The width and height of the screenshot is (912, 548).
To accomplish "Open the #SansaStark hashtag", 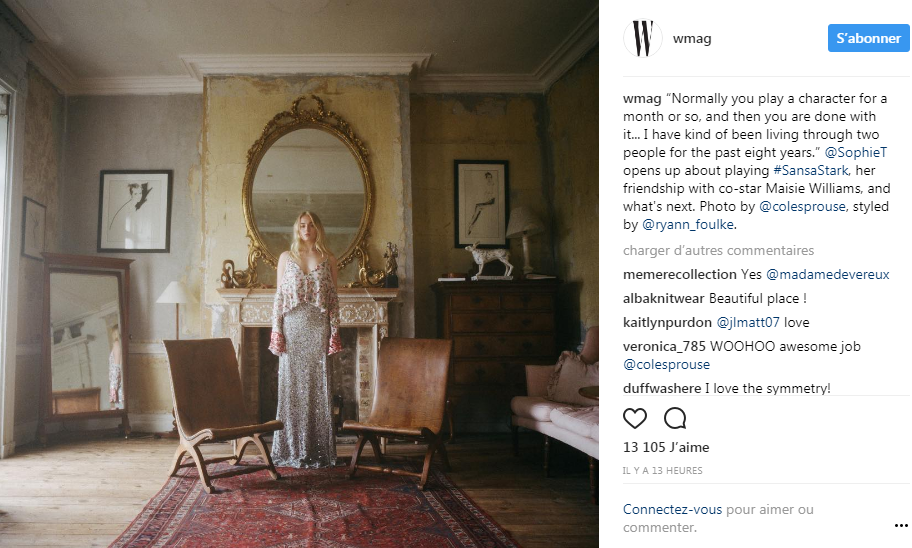I will coord(811,170).
